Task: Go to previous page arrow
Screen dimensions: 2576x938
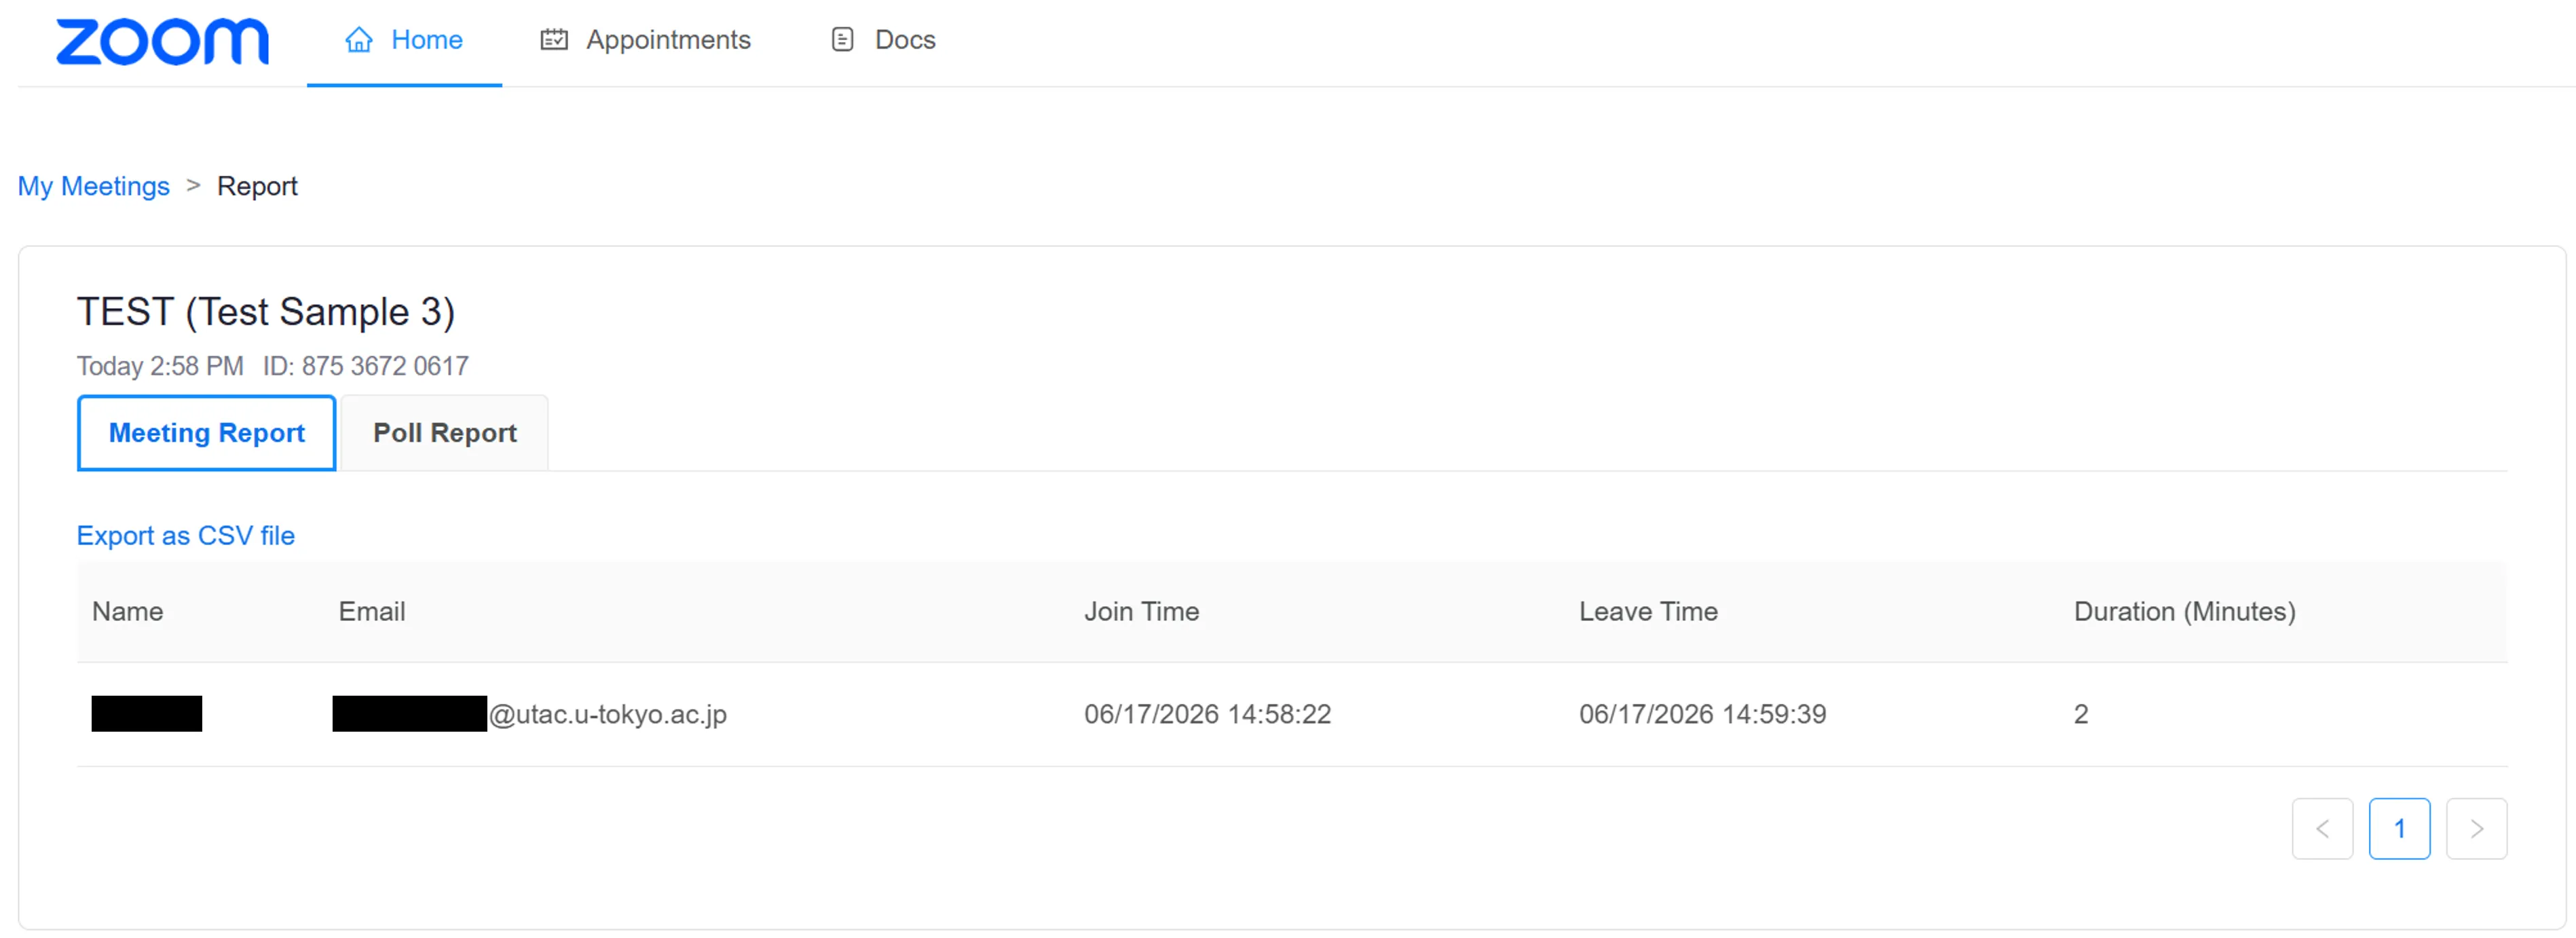Action: 2322,828
